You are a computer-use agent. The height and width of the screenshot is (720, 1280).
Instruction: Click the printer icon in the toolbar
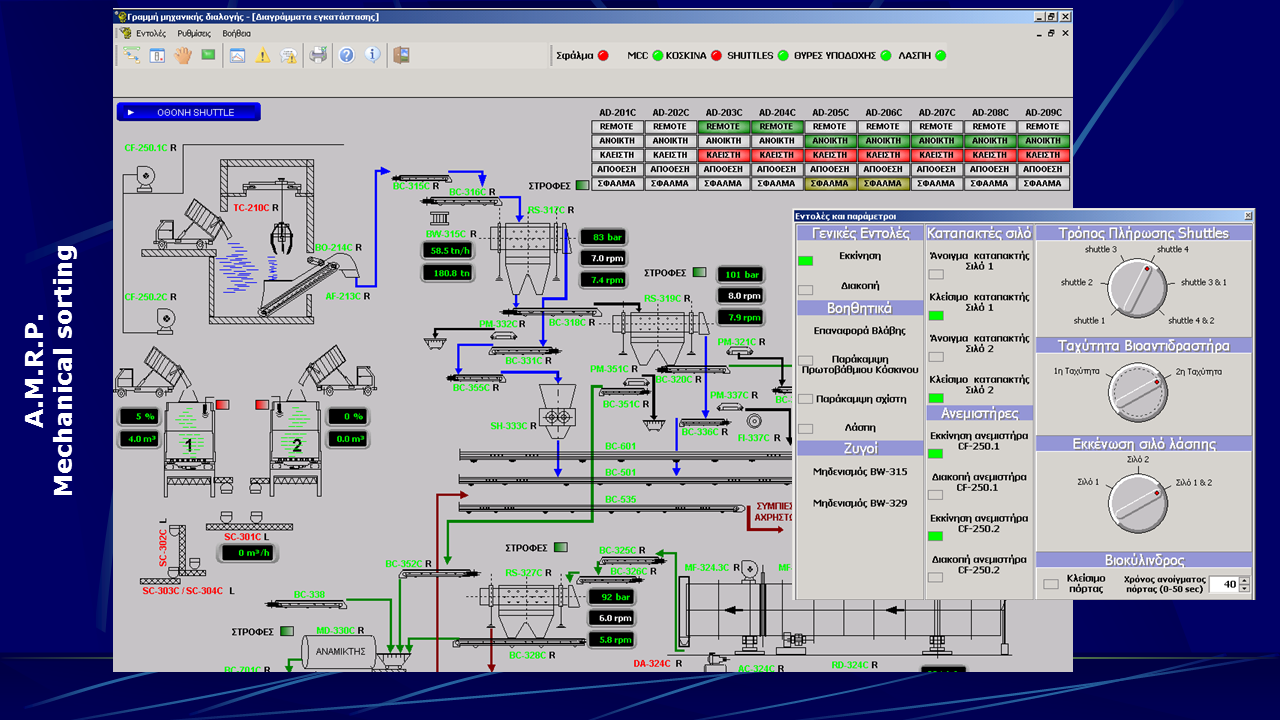point(318,55)
